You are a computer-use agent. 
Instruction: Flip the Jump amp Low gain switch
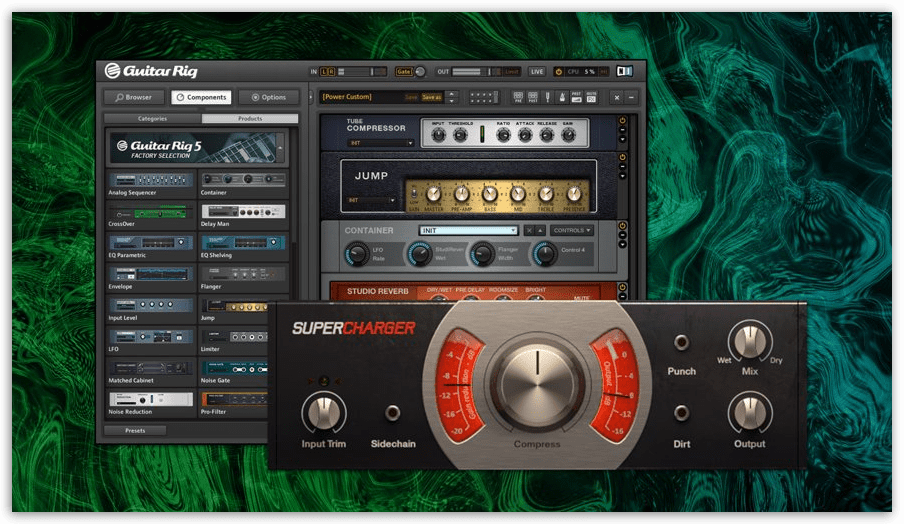(414, 193)
